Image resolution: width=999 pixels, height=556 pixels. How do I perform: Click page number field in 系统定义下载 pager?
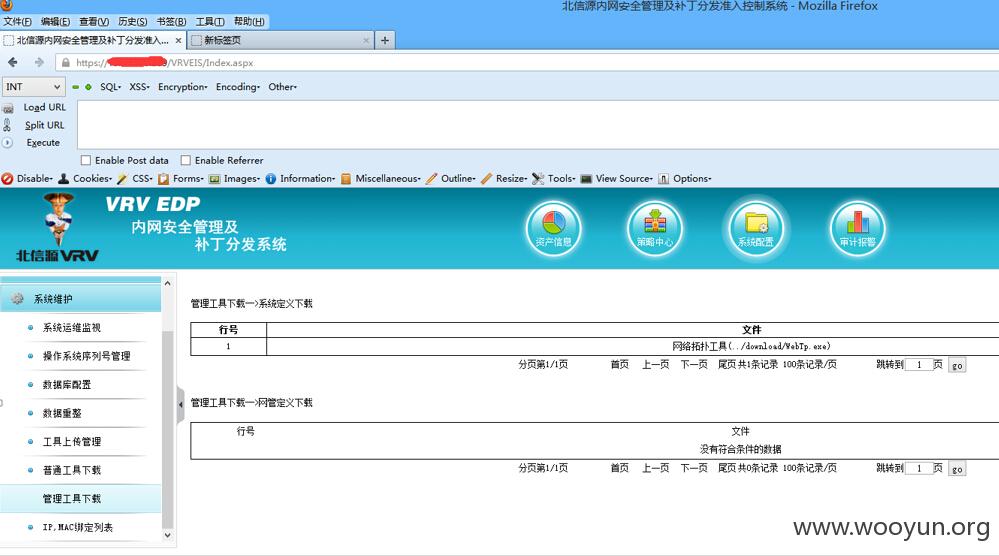(919, 365)
